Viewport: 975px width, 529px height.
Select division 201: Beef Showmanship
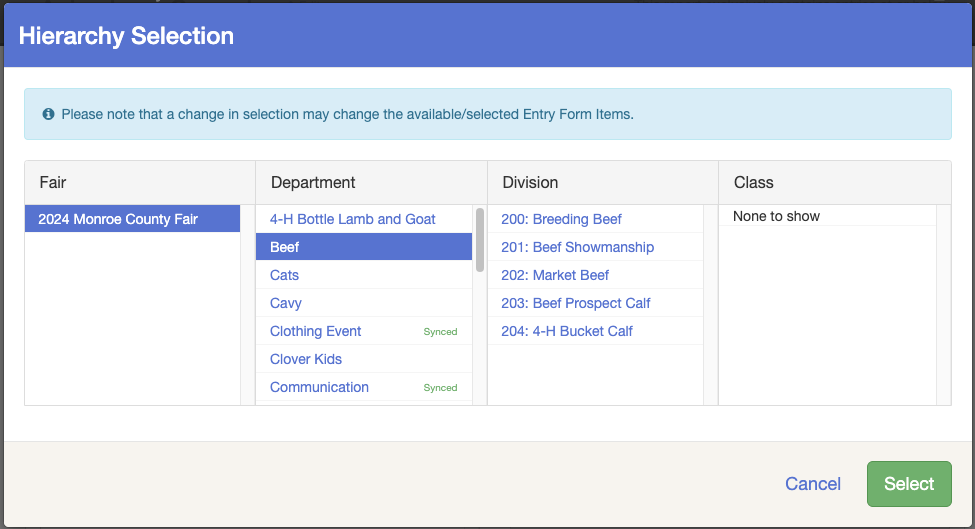point(595,247)
